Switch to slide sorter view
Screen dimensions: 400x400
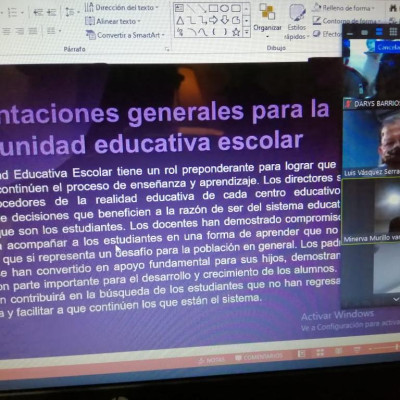320,352
